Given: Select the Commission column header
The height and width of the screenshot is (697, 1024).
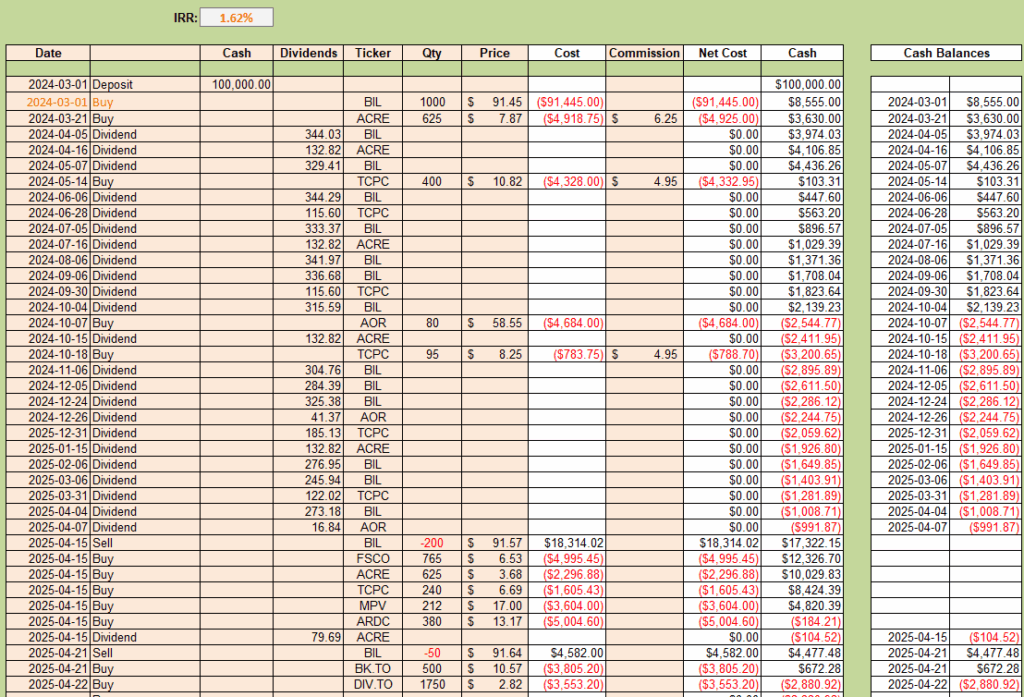Looking at the screenshot, I should (x=645, y=53).
